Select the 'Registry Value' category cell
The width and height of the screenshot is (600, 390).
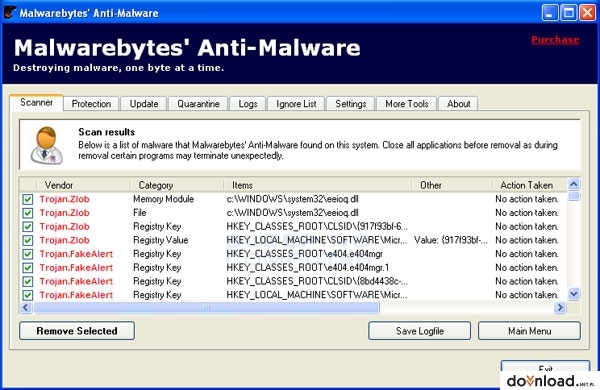161,240
